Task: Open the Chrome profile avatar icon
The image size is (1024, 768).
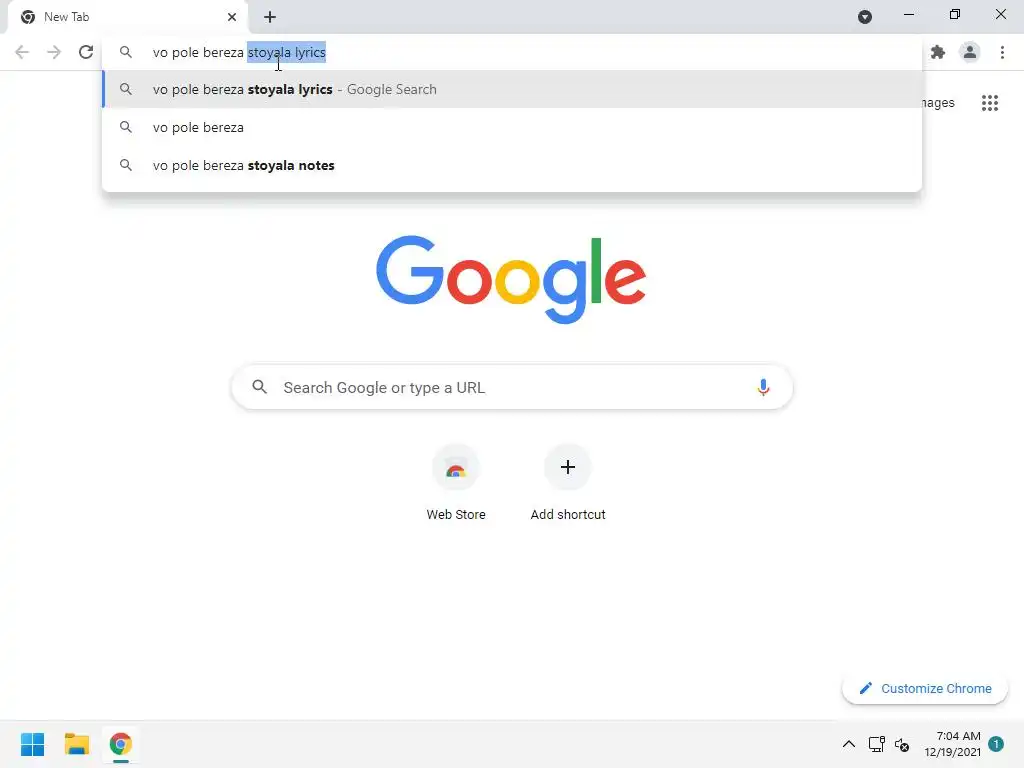Action: click(x=970, y=52)
